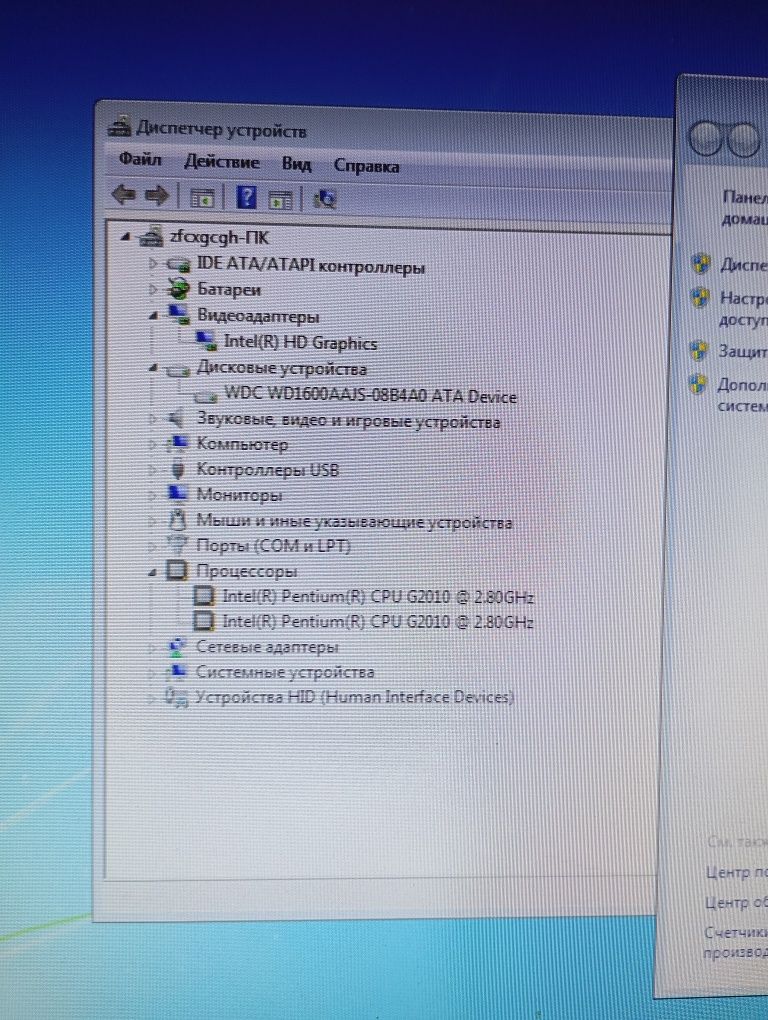
Task: Click Счетчики производ… link in System window
Action: 735,941
